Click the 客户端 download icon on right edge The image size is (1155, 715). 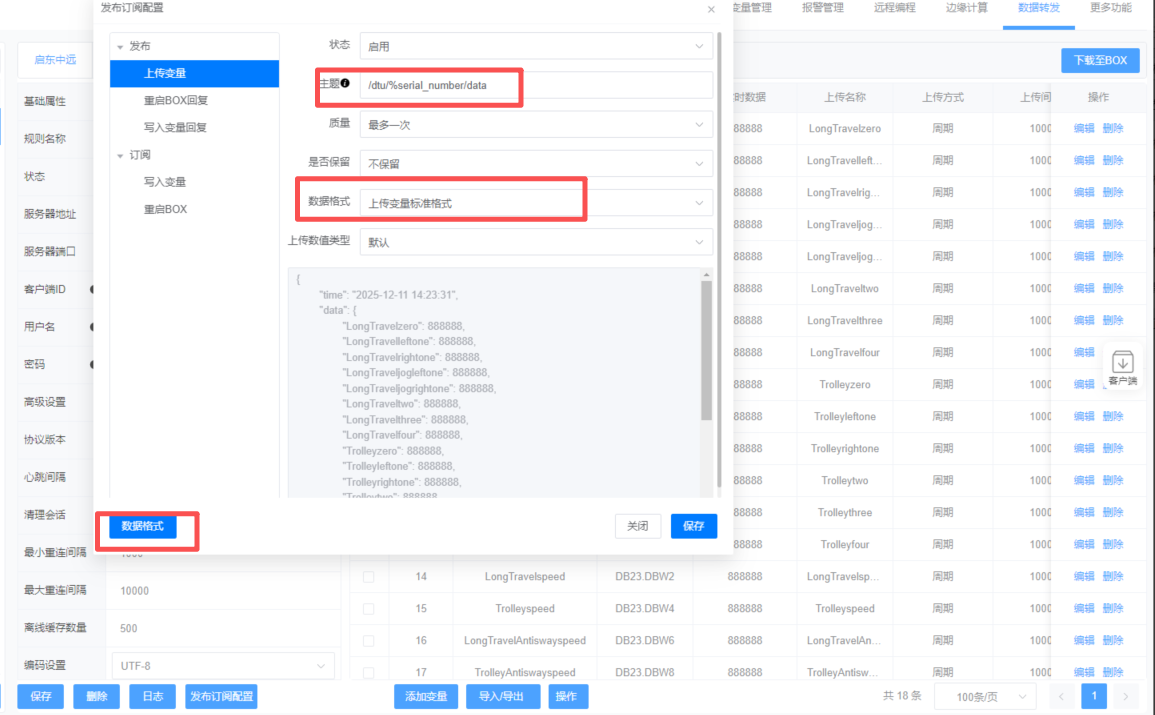[1123, 367]
